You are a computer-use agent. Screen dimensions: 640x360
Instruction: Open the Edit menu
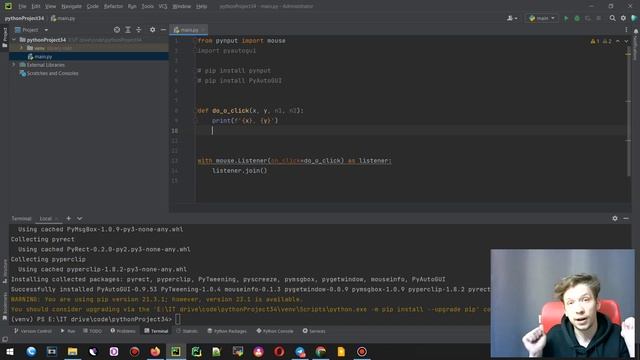pyautogui.click(x=36, y=6)
